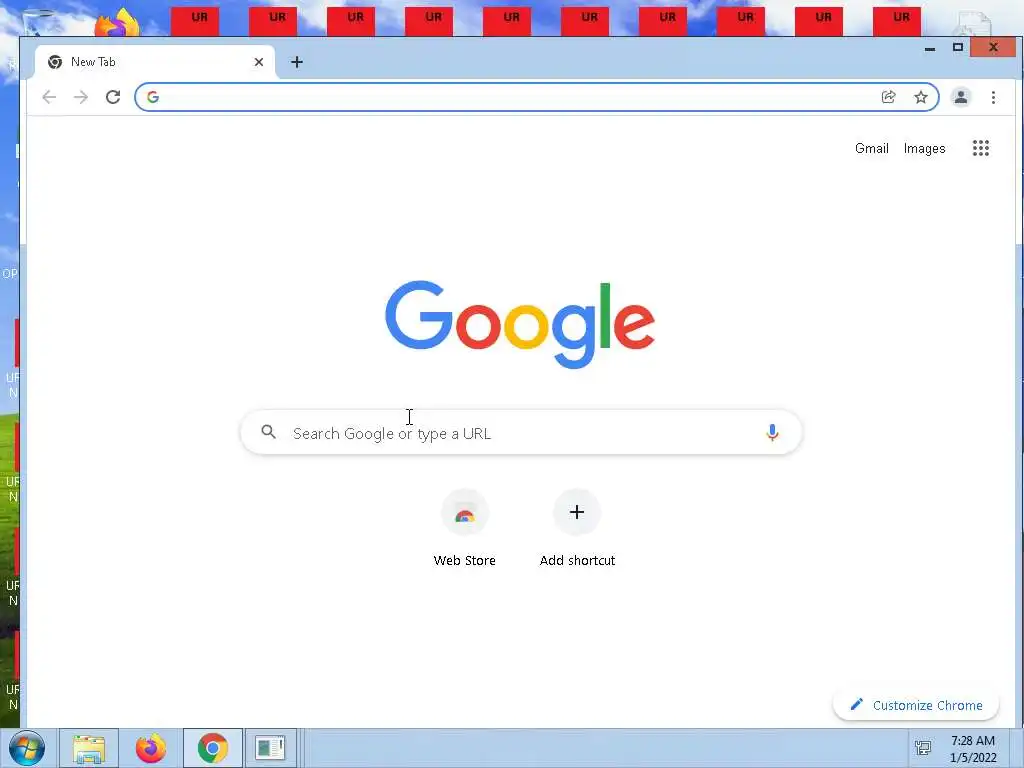Select the New Tab tab
The image size is (1024, 768).
[155, 62]
